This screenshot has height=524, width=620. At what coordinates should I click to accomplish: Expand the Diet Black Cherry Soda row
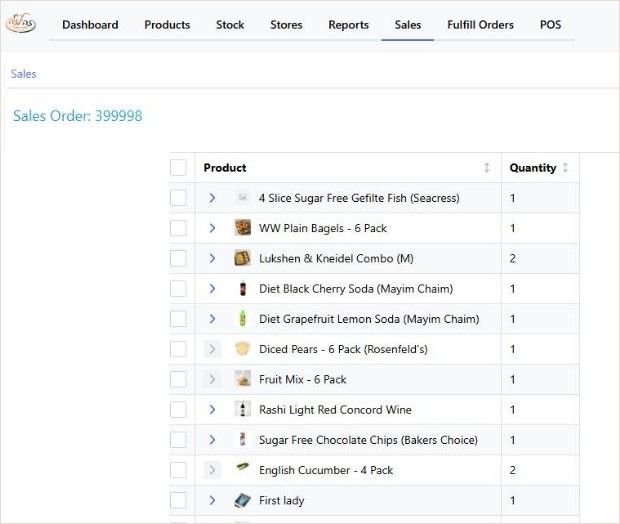tap(212, 289)
